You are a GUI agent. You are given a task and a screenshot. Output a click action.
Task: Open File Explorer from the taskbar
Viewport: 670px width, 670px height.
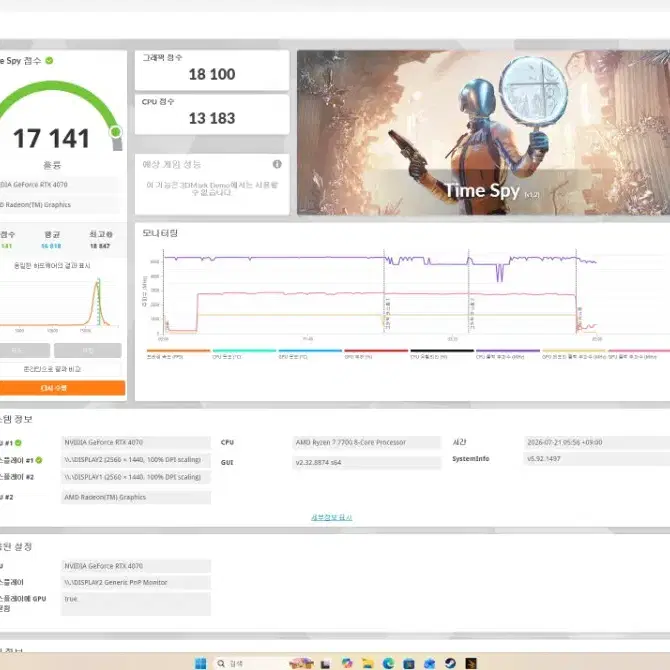point(367,663)
